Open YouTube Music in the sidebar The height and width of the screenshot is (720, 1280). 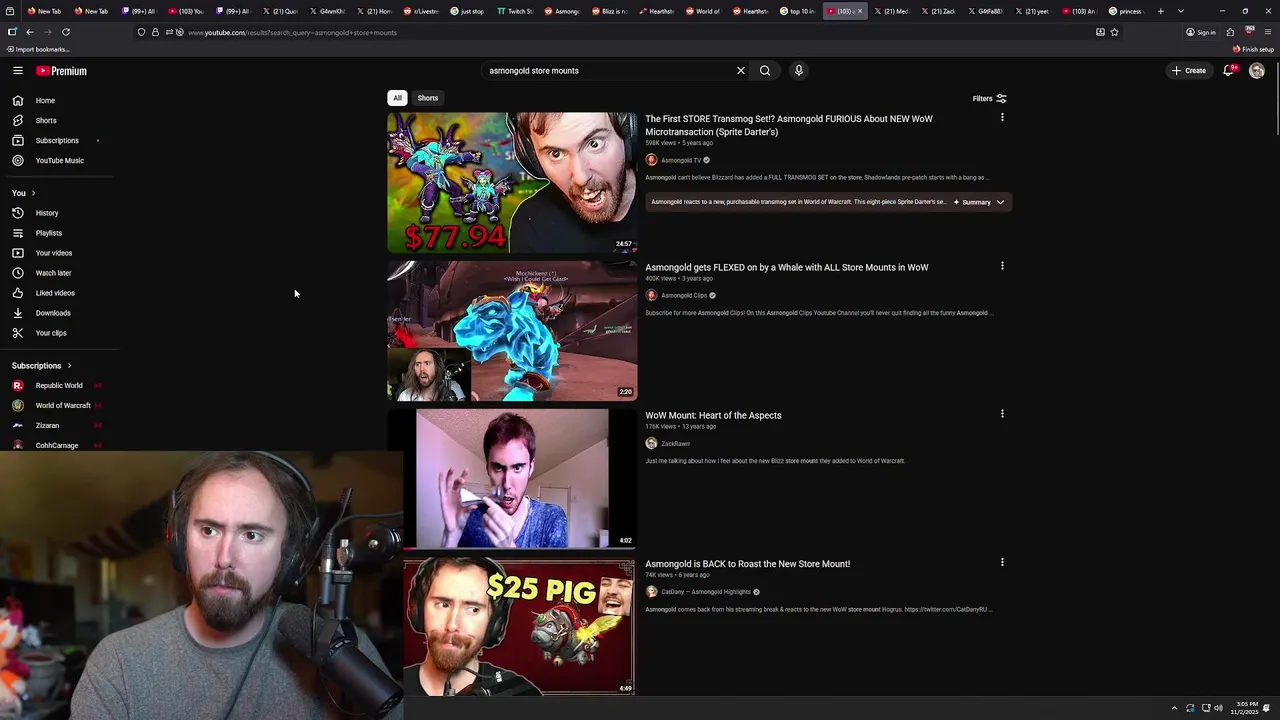point(59,161)
